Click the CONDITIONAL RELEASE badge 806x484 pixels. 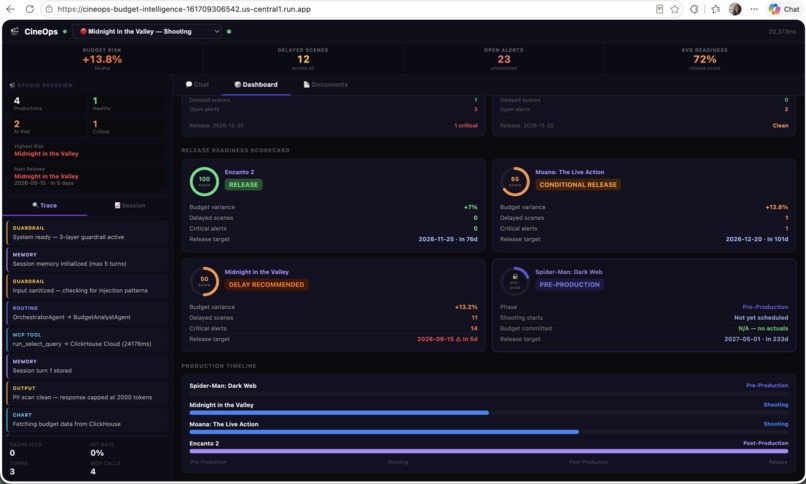click(578, 185)
